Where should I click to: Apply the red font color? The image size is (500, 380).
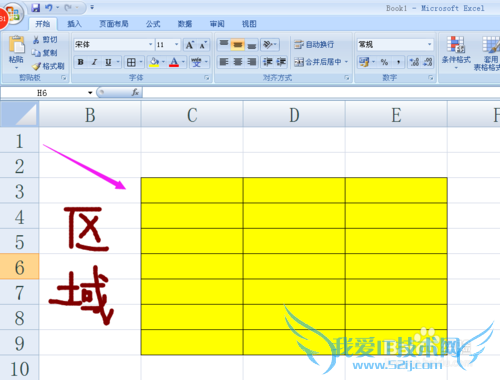174,62
